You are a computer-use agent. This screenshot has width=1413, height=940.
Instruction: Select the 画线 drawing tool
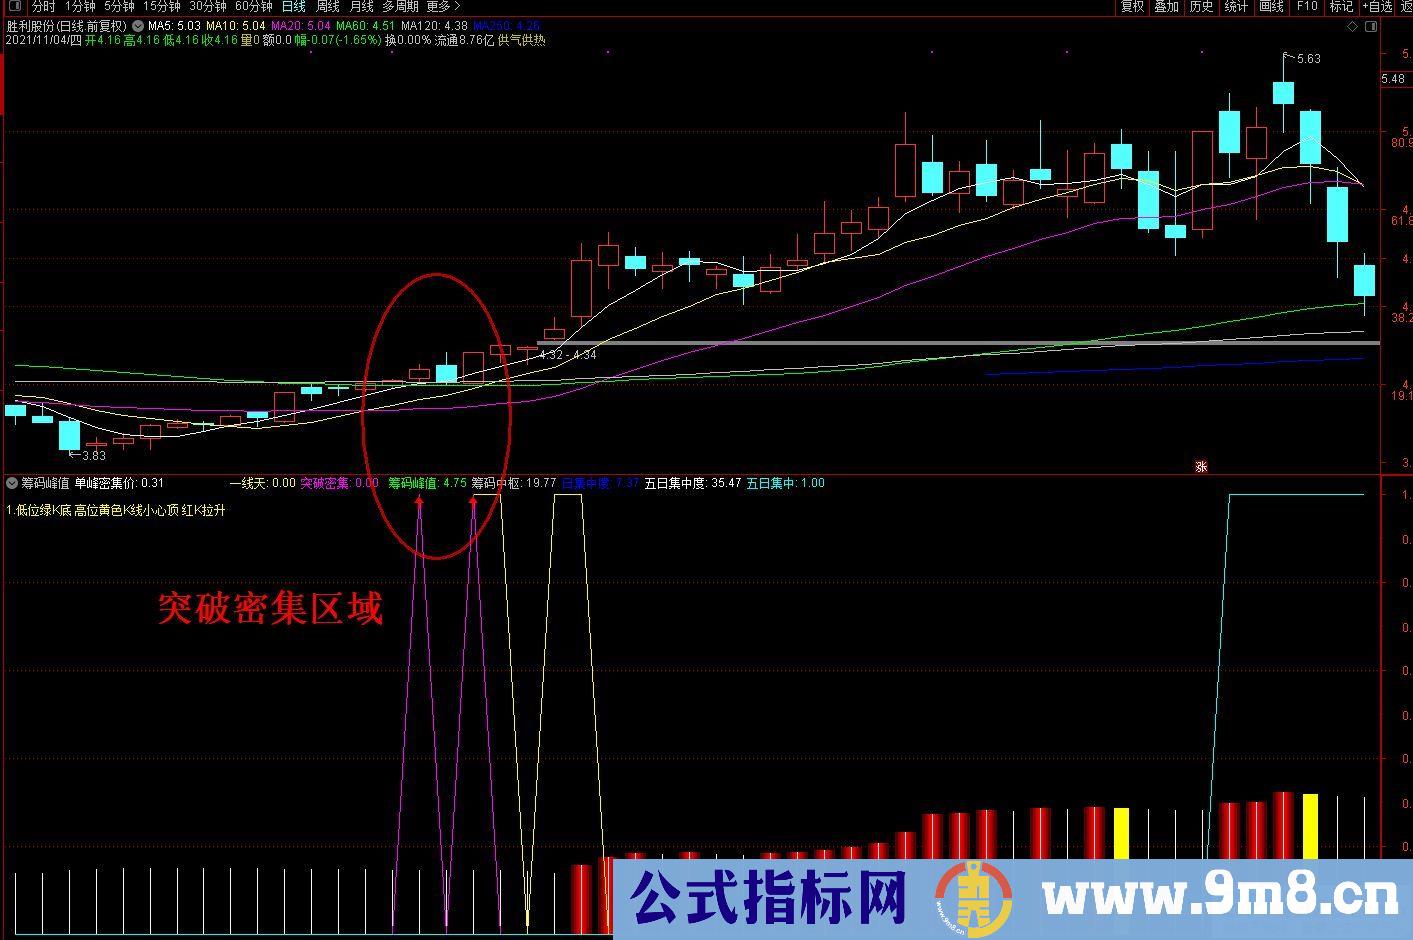click(x=1269, y=7)
